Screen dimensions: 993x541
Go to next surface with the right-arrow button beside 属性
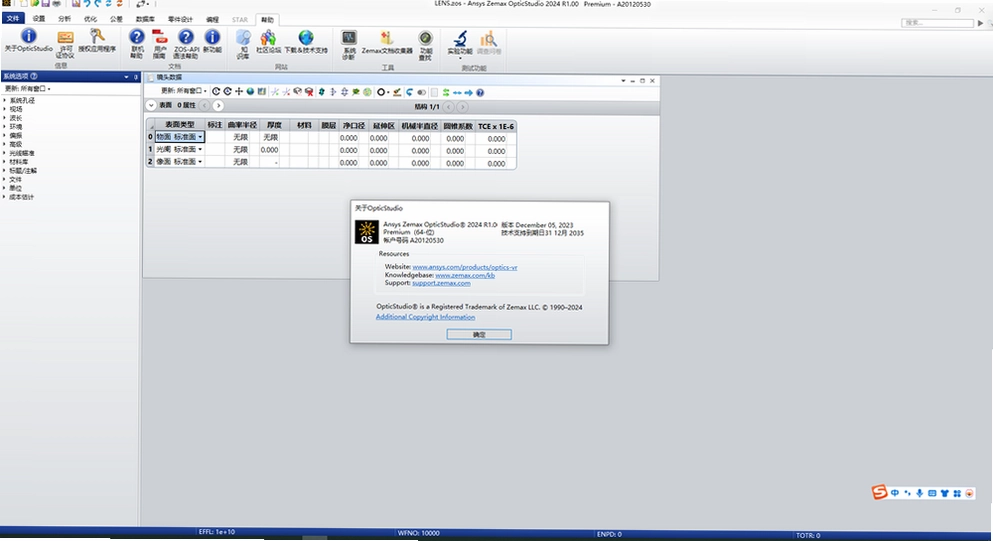218,105
